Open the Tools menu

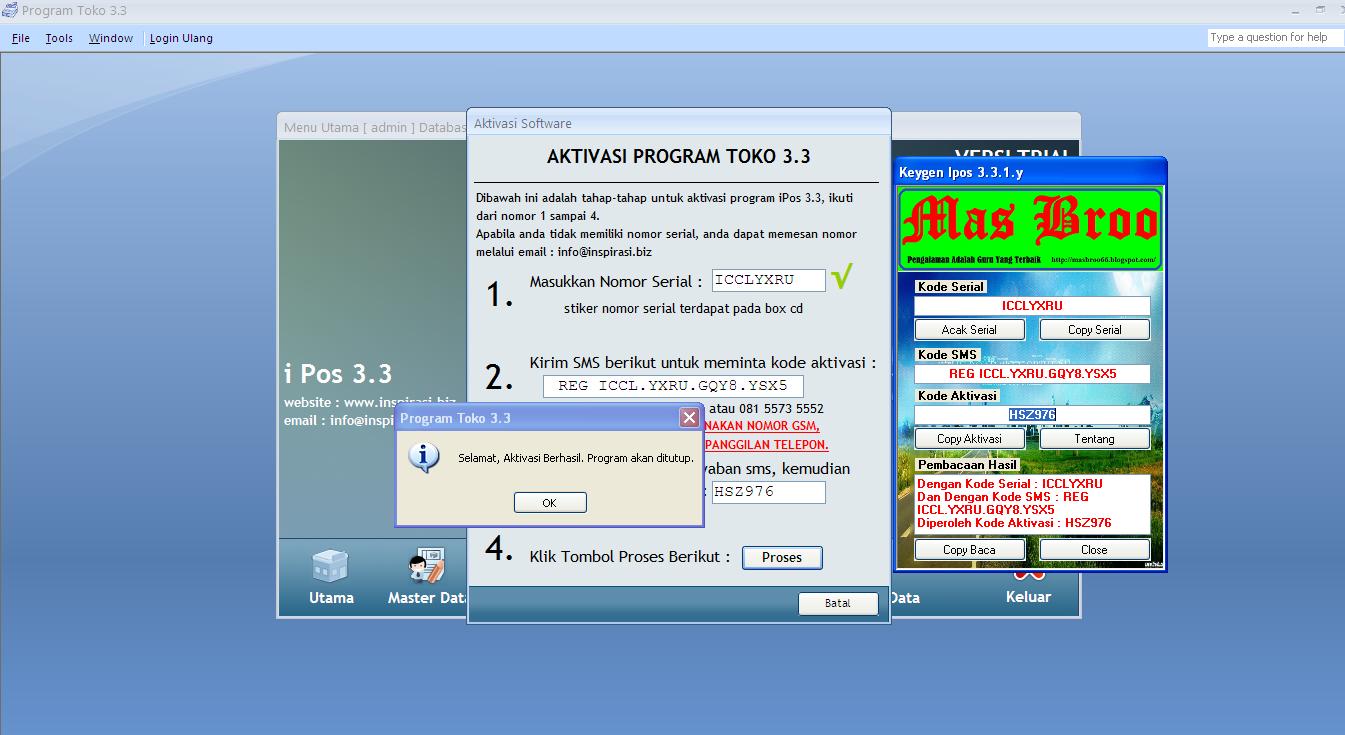59,38
